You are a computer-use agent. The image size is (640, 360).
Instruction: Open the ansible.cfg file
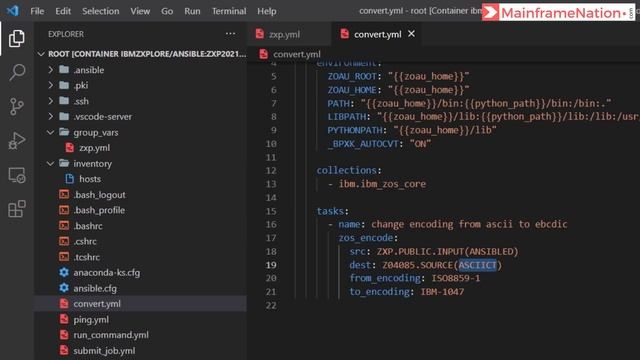[140, 288]
